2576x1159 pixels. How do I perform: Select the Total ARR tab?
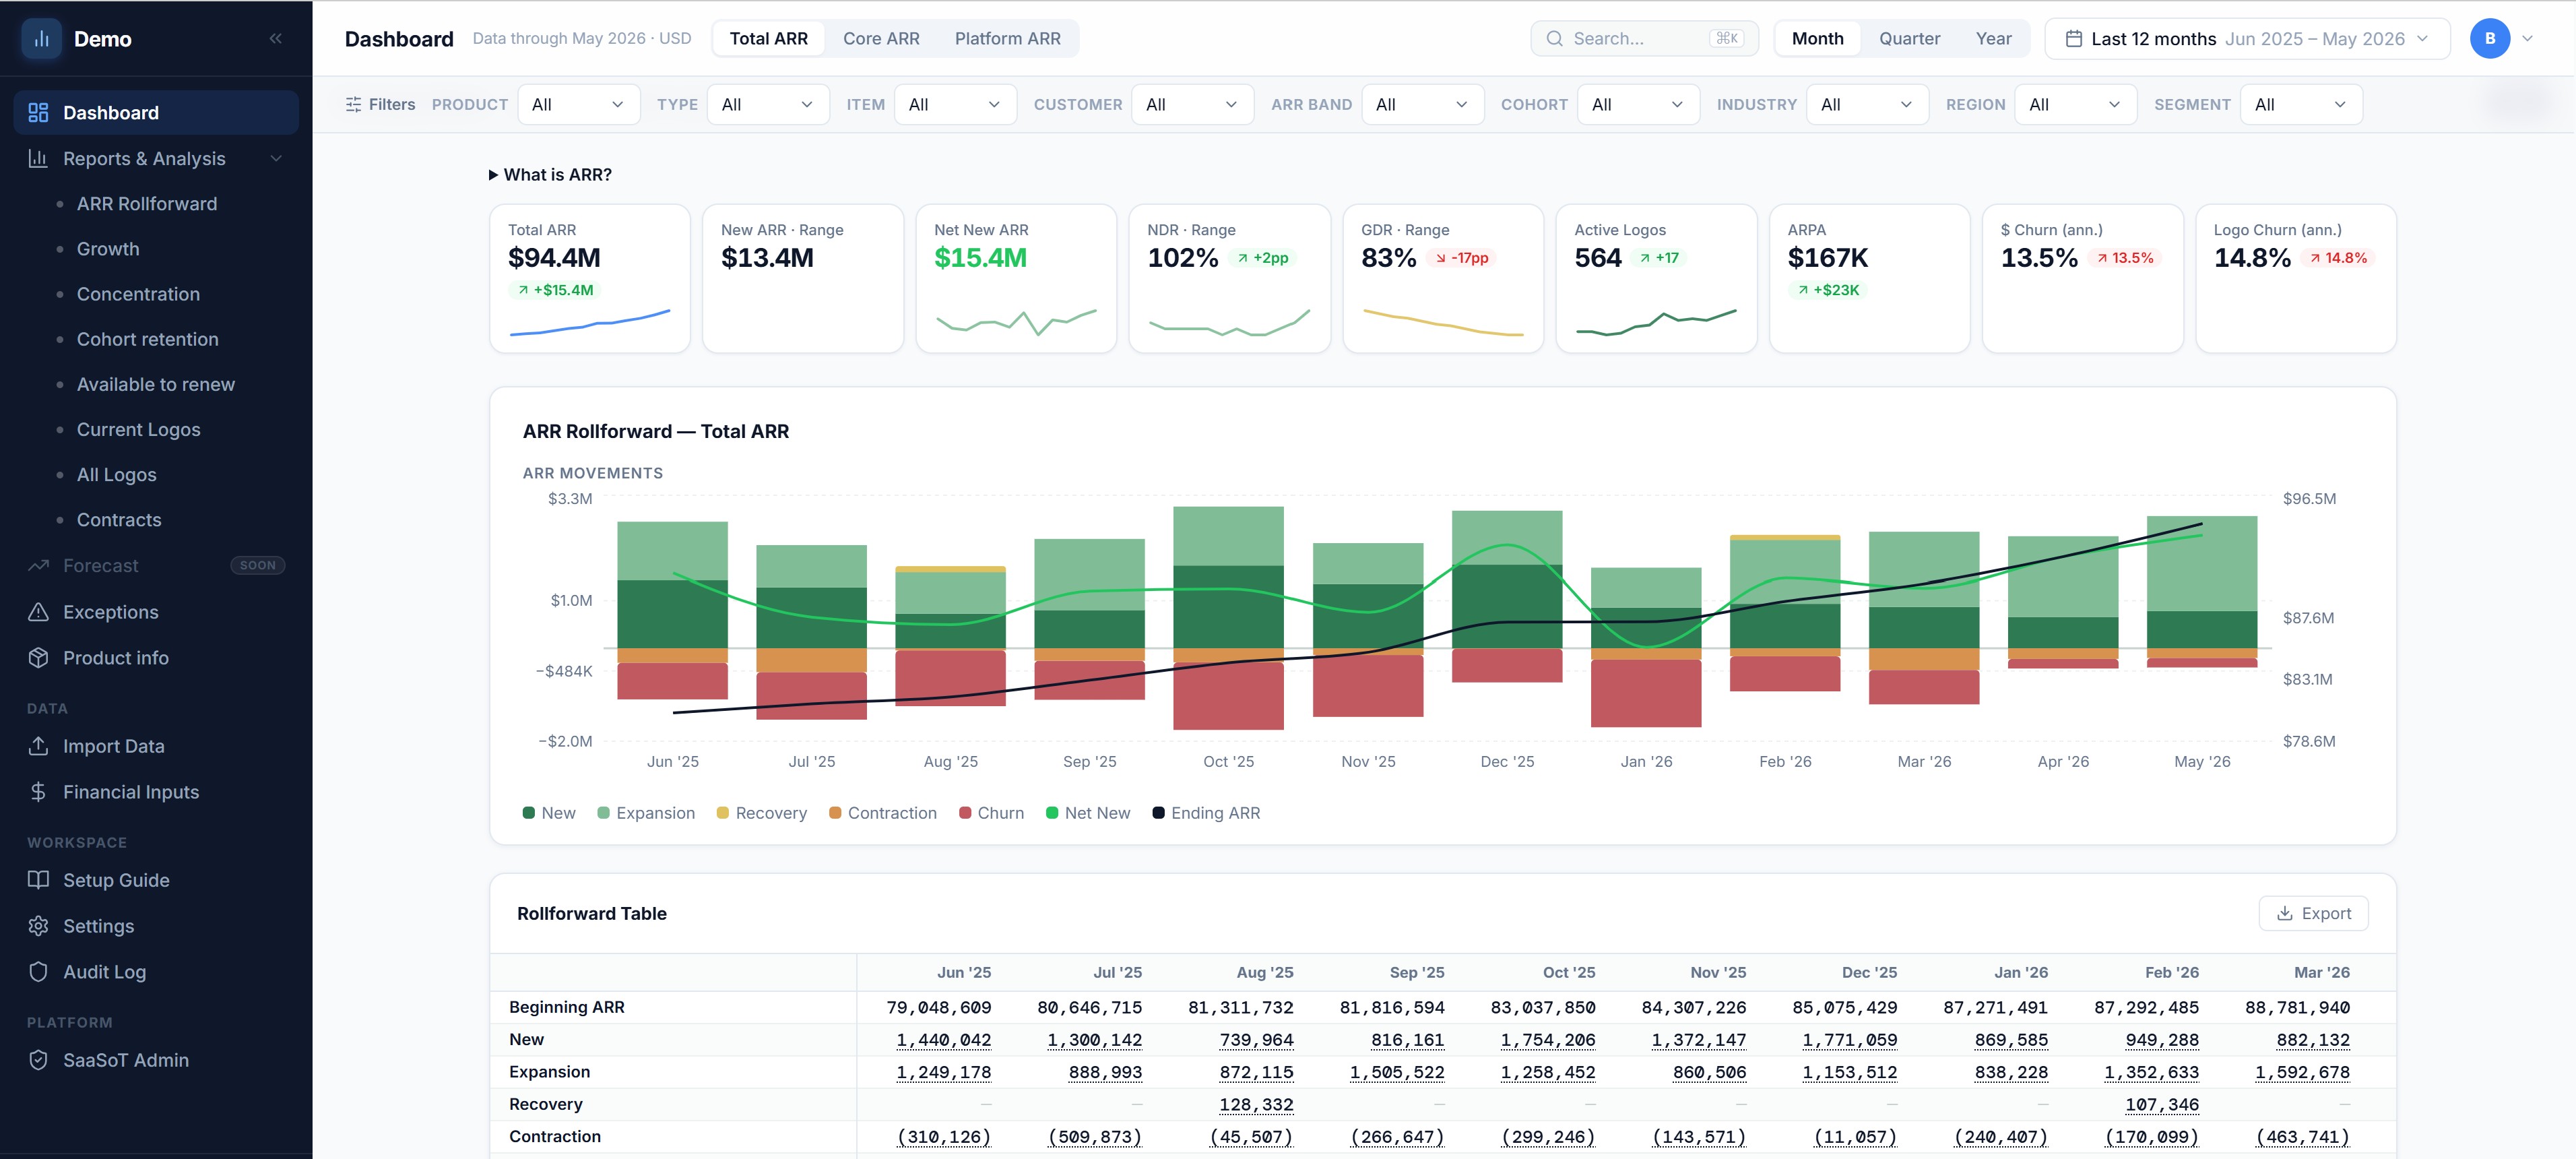click(x=768, y=38)
